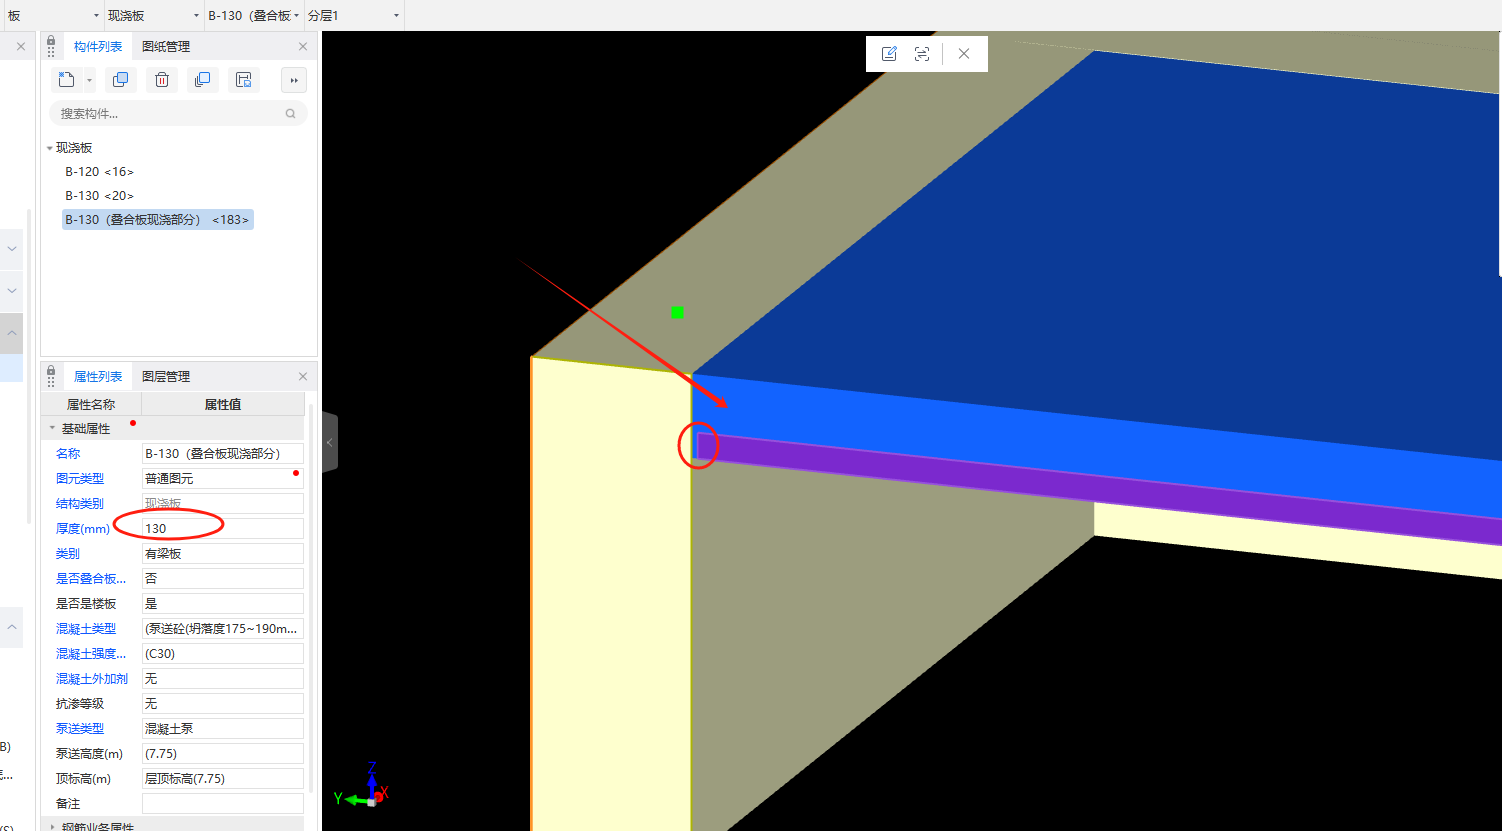Click the new component icon
Image resolution: width=1502 pixels, height=831 pixels.
(67, 80)
